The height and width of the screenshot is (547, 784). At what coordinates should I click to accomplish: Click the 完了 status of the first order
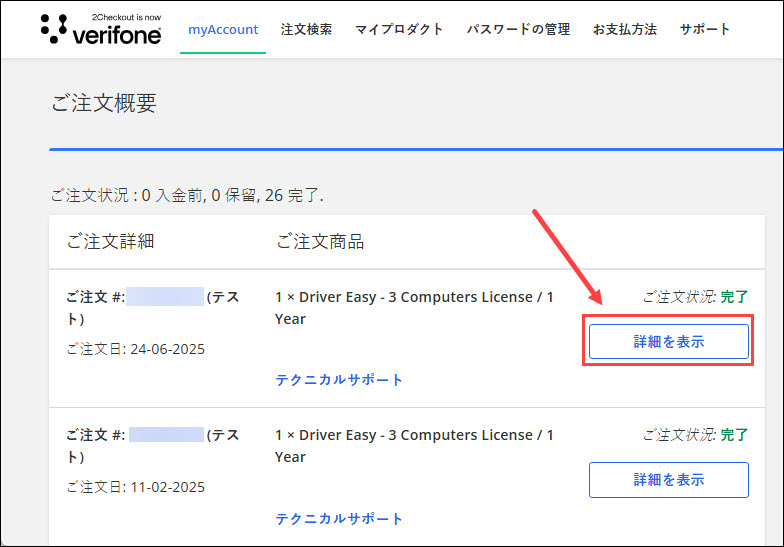[734, 297]
